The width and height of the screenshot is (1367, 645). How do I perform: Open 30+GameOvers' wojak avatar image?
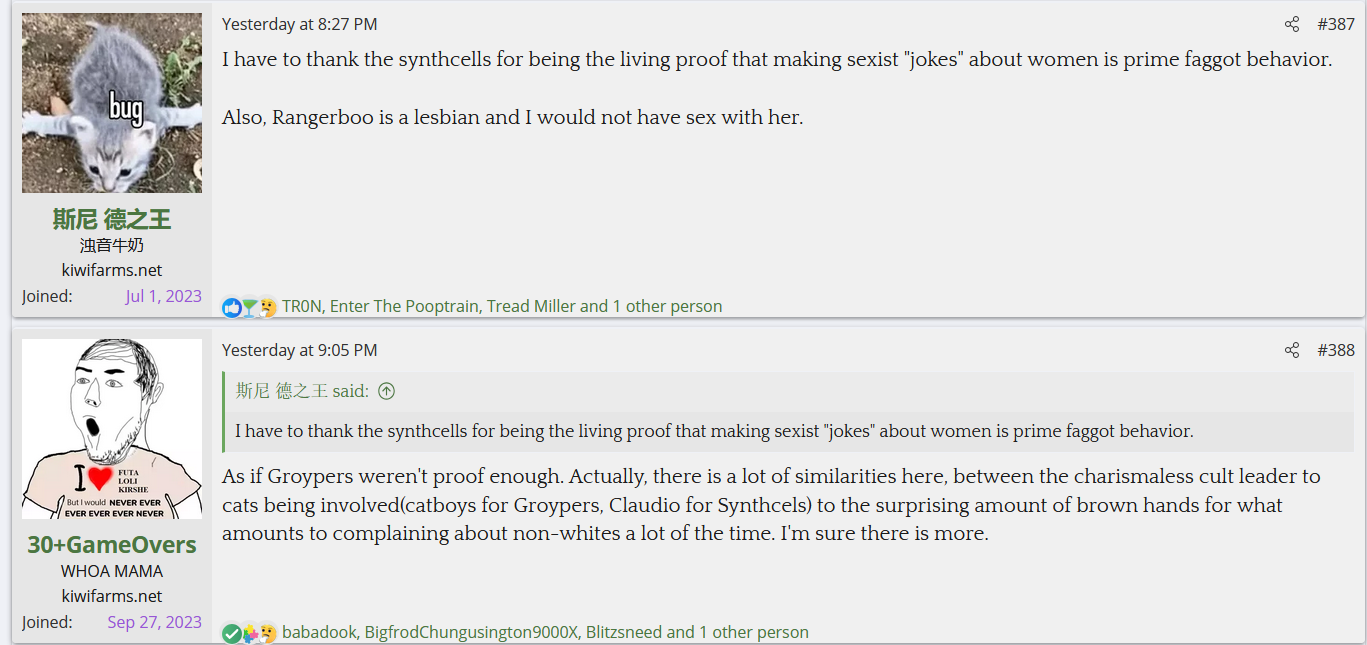click(x=112, y=429)
